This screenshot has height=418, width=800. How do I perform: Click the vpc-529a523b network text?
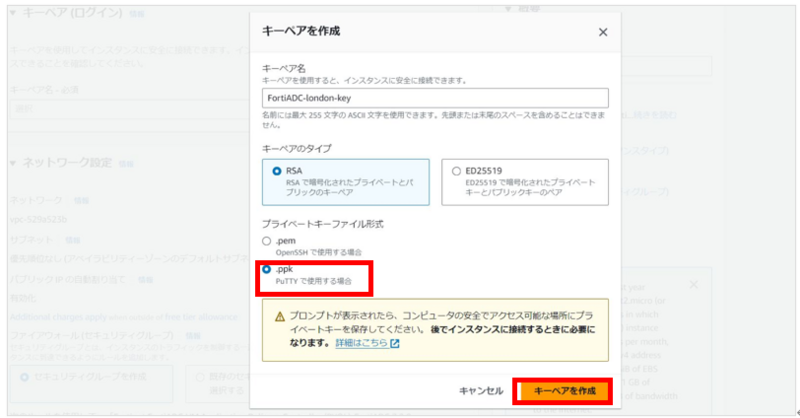pyautogui.click(x=38, y=219)
